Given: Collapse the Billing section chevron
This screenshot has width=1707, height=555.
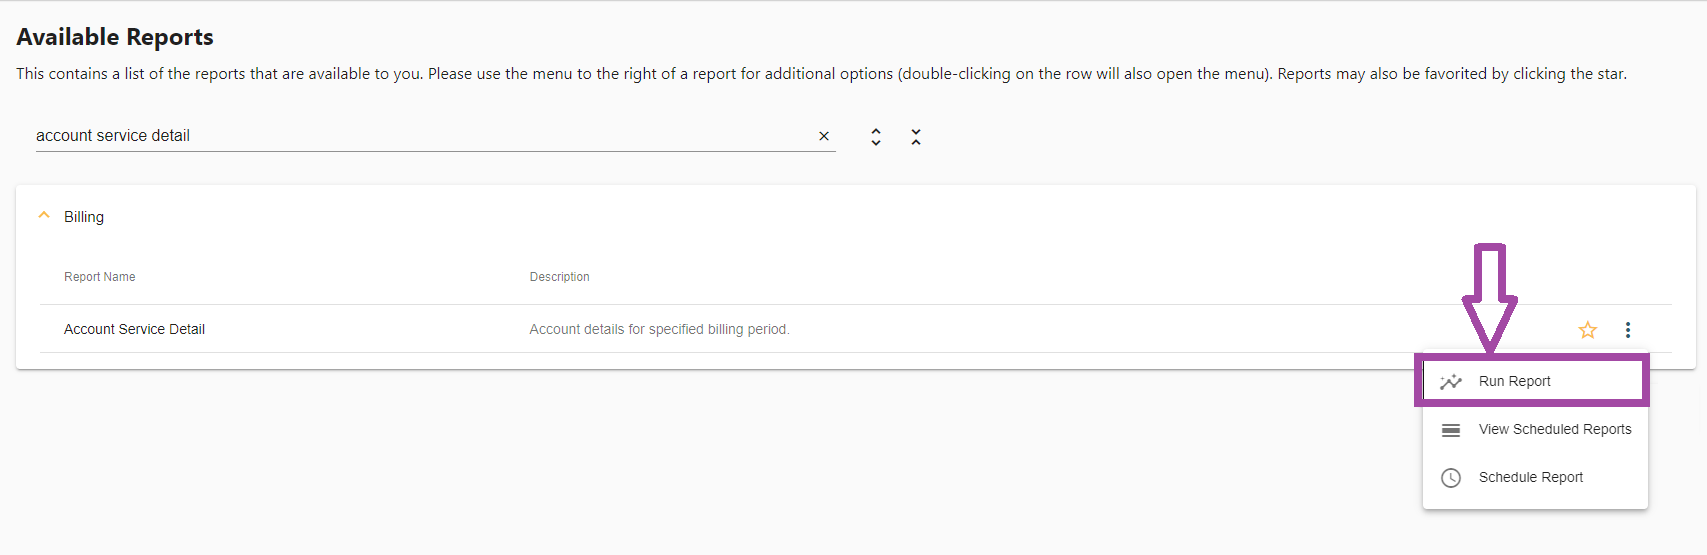Looking at the screenshot, I should (44, 216).
